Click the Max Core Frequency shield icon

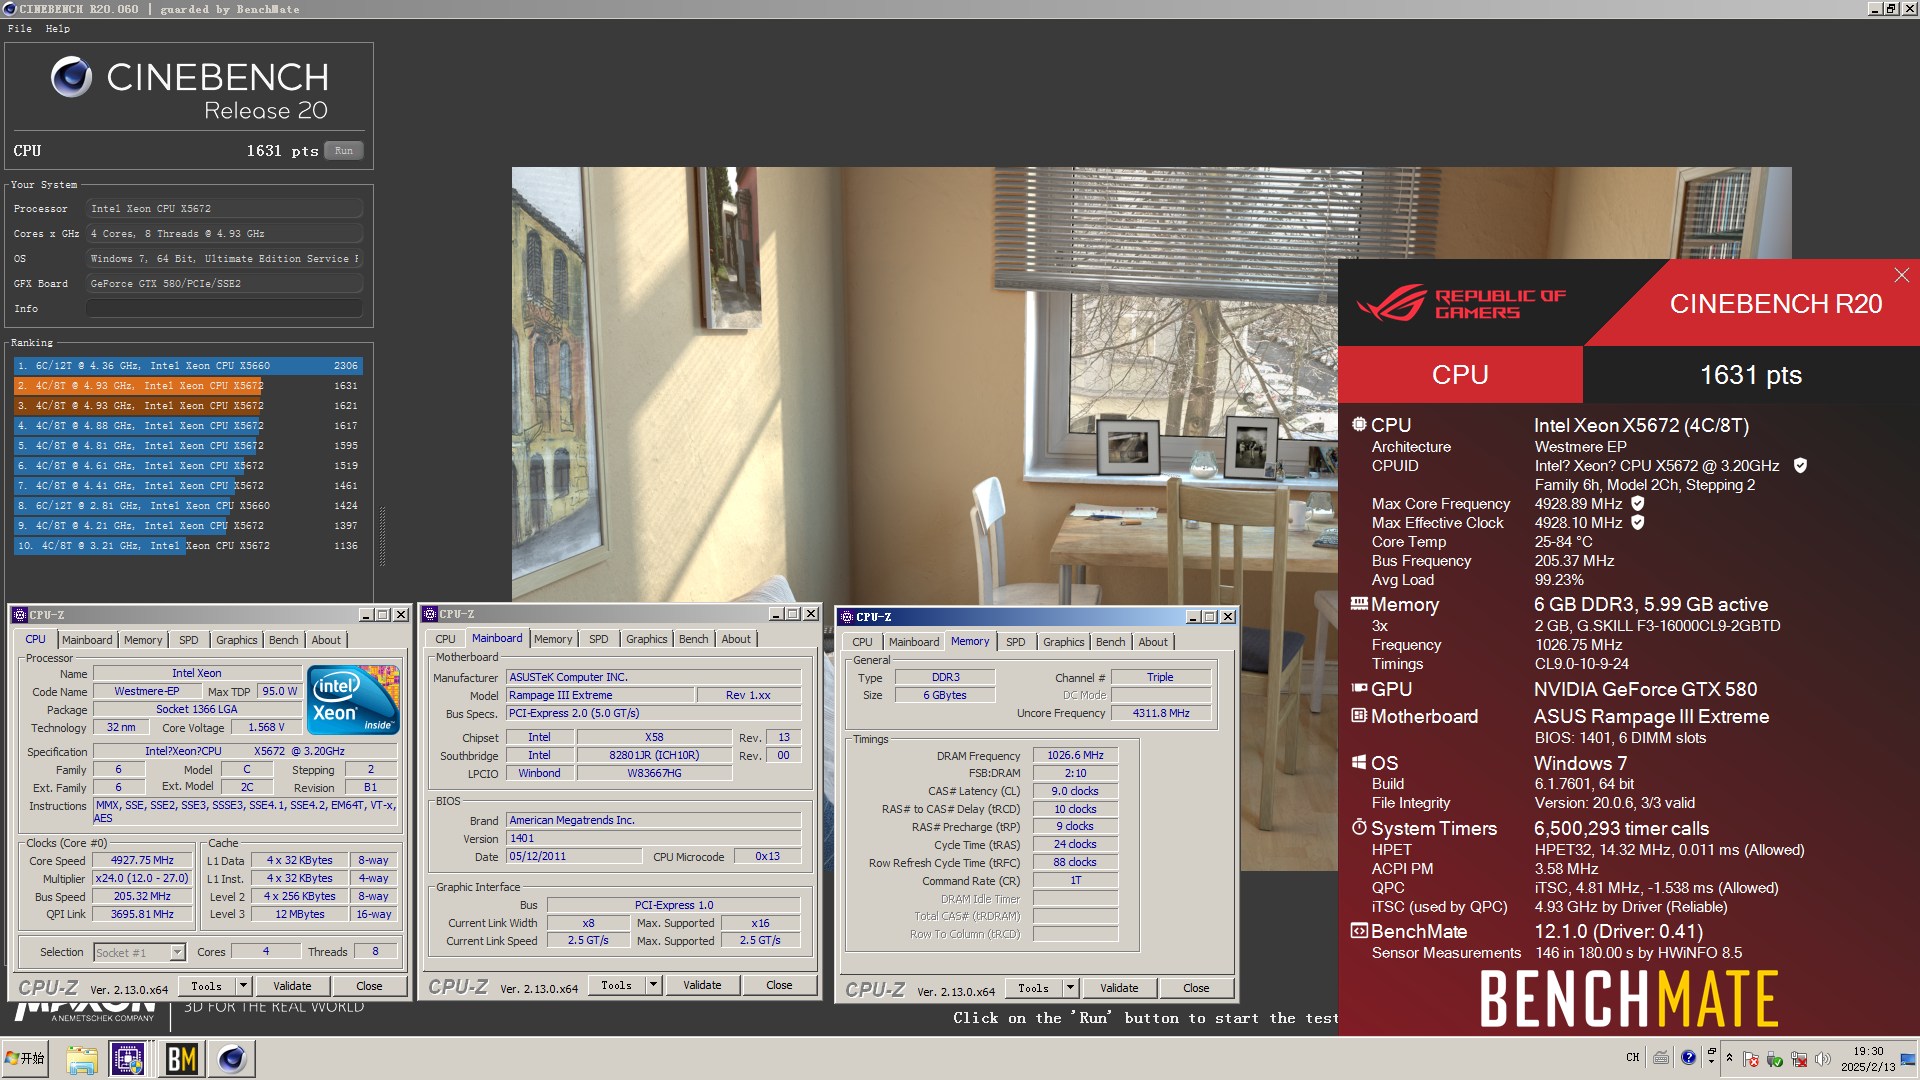pos(1638,504)
